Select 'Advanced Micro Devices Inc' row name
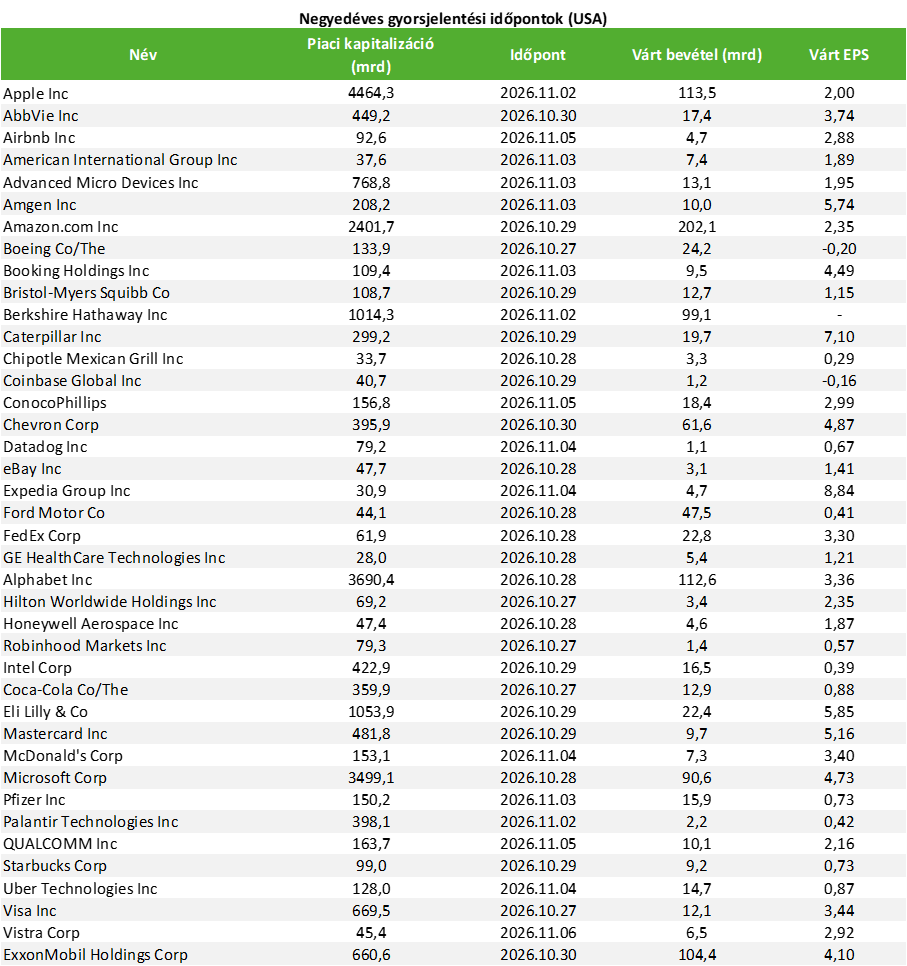This screenshot has height=966, width=907. (101, 183)
